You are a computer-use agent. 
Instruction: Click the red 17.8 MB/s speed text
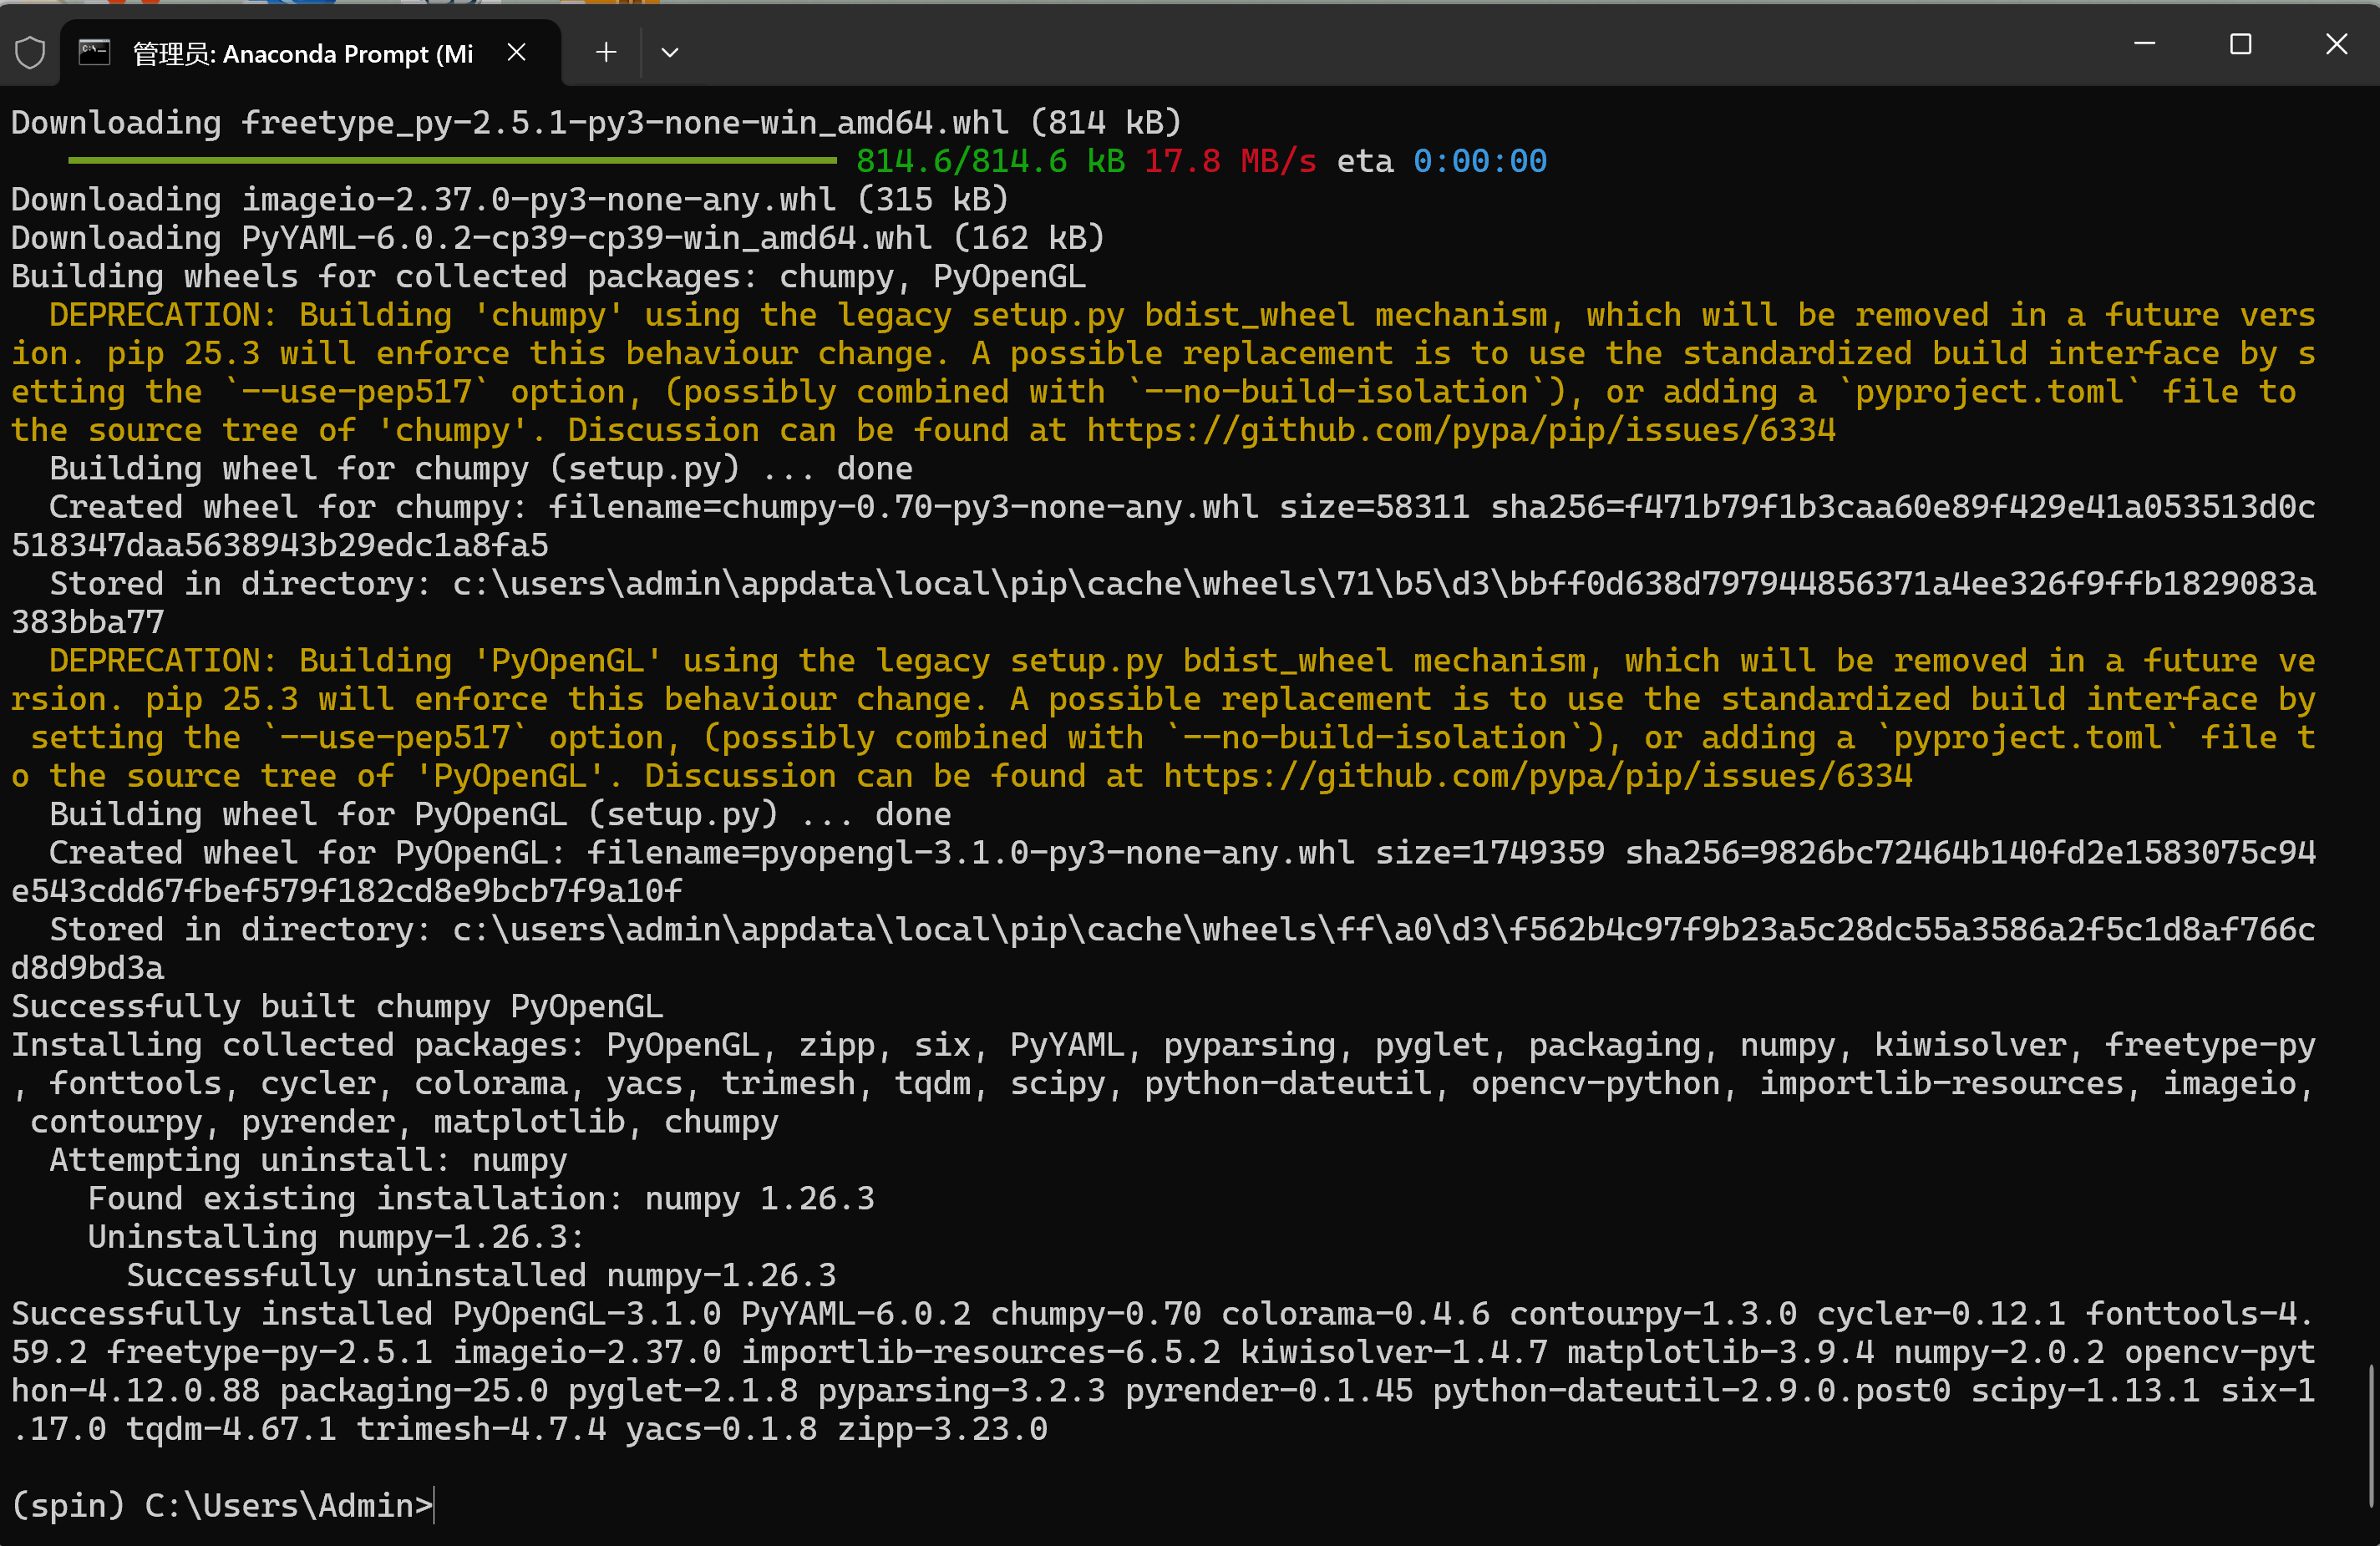click(x=1229, y=161)
